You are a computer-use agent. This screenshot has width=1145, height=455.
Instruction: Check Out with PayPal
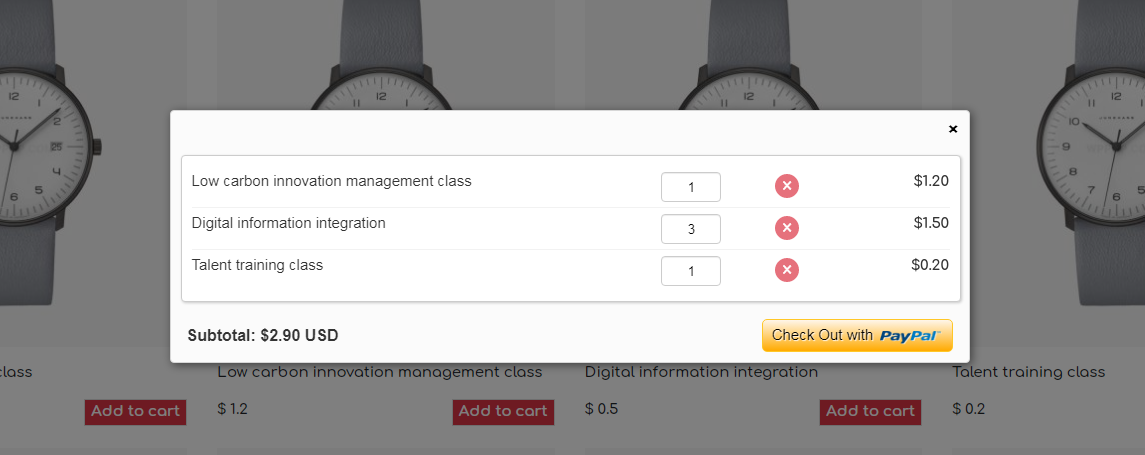click(857, 336)
